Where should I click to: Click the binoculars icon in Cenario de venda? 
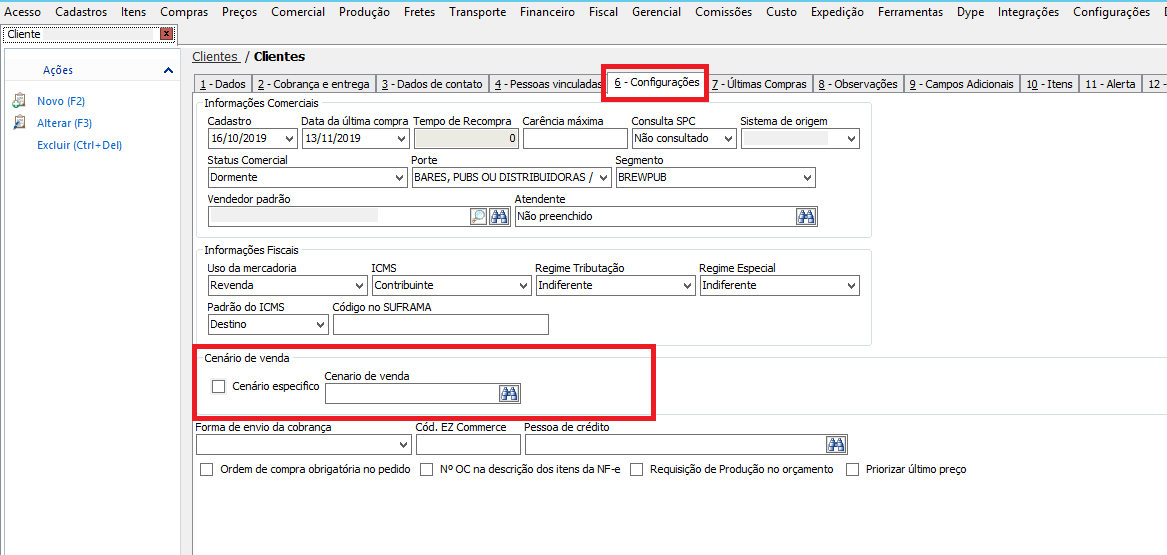[x=509, y=394]
